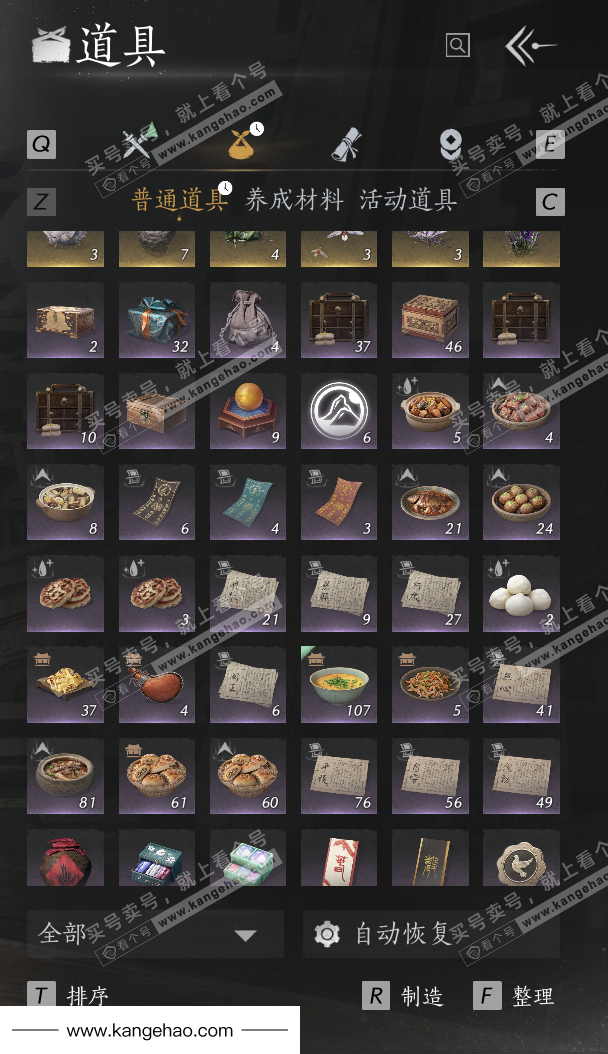Switch to the 养成材料 tab
The height and width of the screenshot is (1054, 608).
294,200
